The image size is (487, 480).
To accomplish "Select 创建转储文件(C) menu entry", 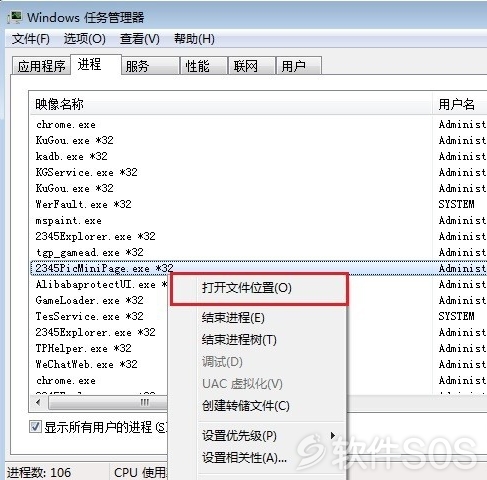I will [245, 406].
